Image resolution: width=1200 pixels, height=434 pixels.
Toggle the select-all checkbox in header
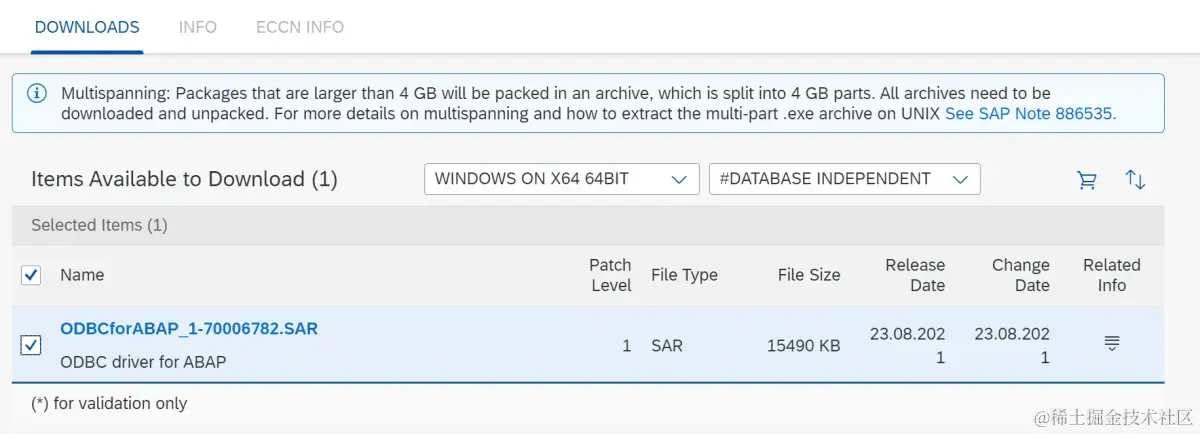(x=31, y=275)
